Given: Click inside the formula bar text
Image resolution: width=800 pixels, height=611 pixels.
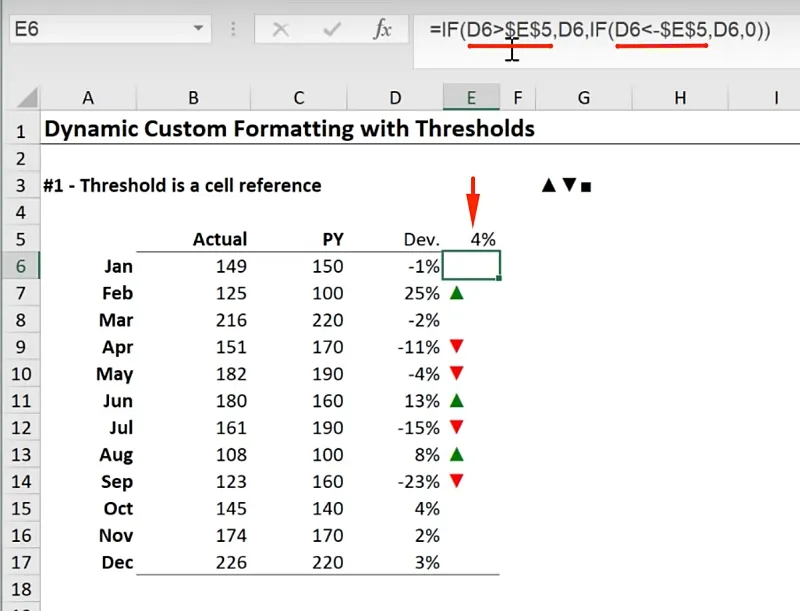Looking at the screenshot, I should coord(600,30).
